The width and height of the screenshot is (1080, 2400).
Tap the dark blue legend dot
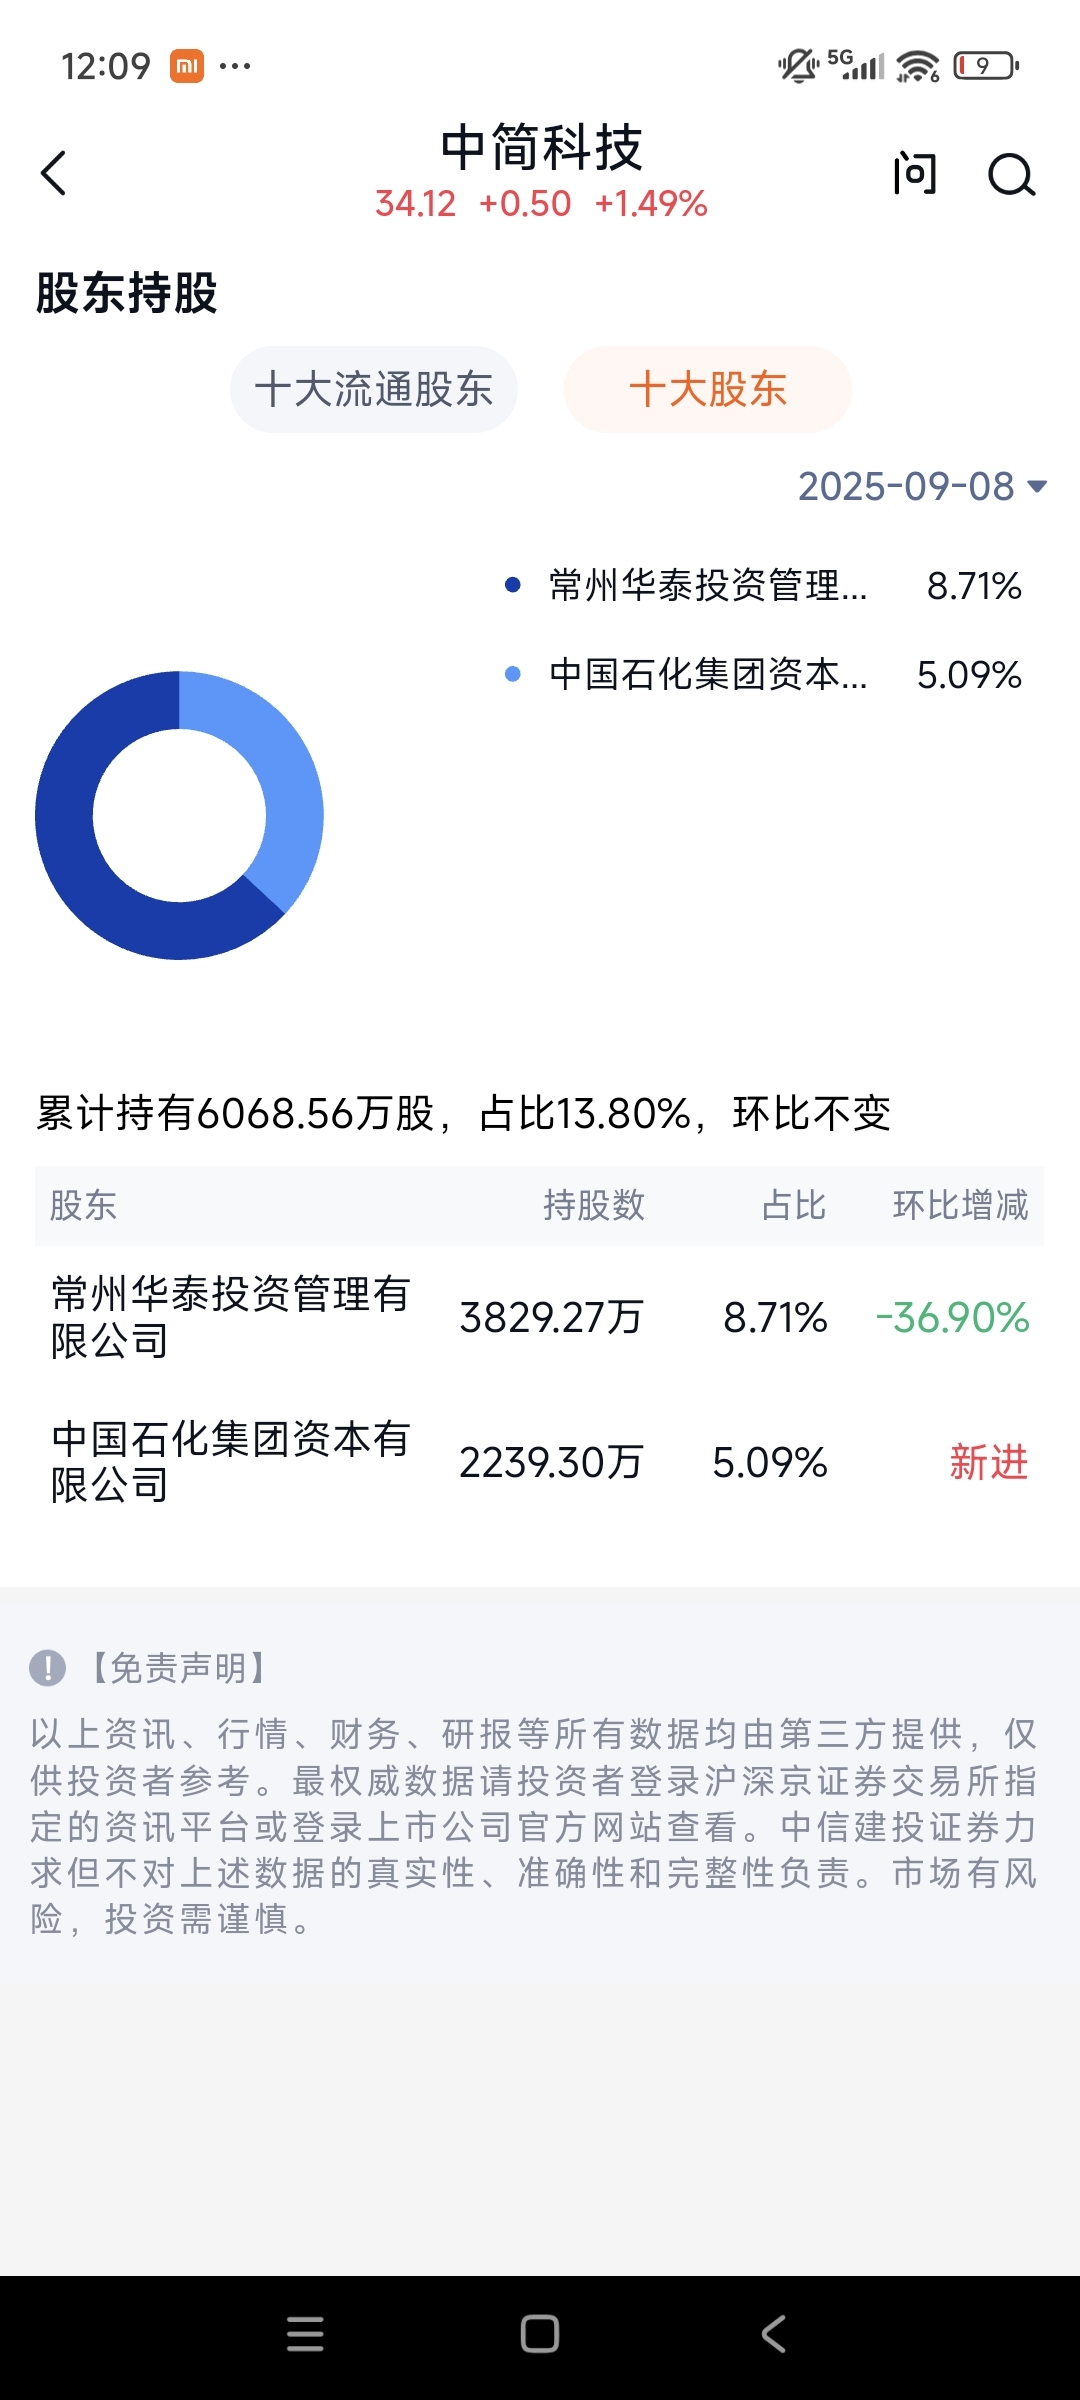(513, 585)
